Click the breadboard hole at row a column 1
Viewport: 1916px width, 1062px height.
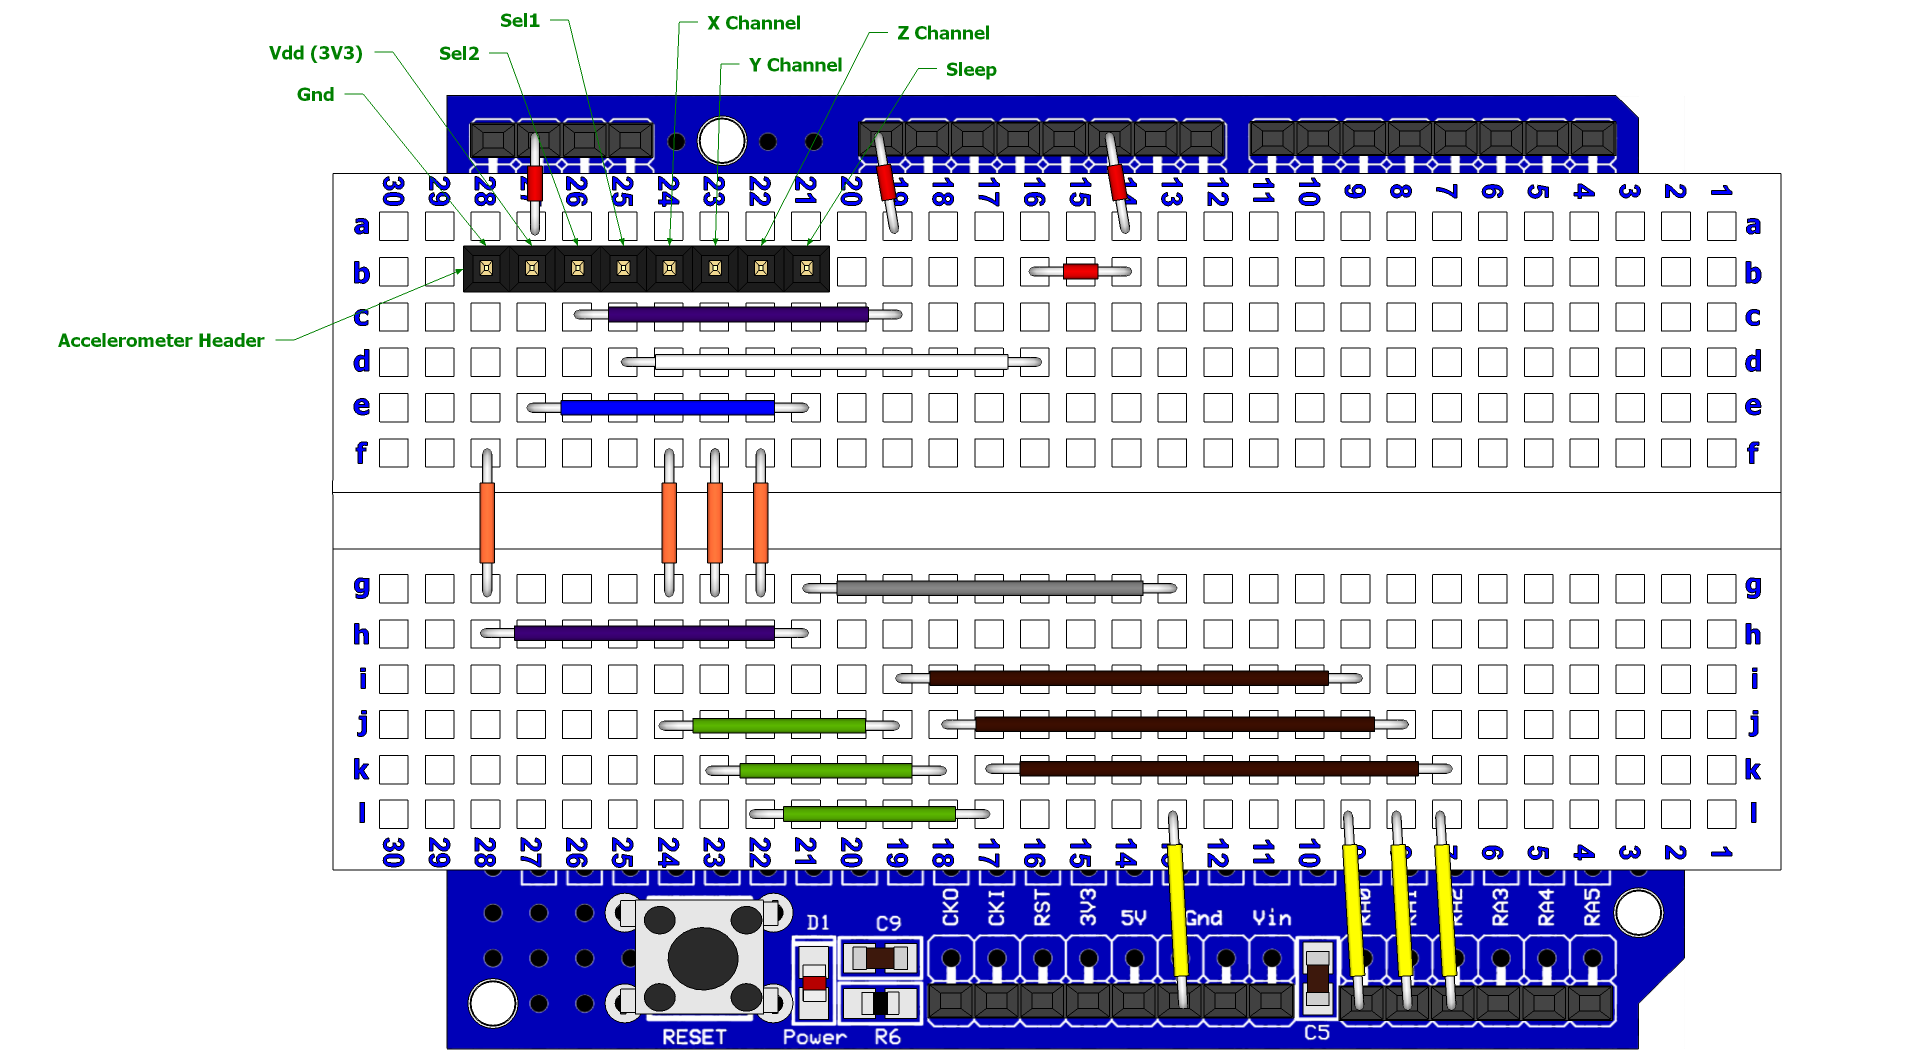click(x=1721, y=226)
